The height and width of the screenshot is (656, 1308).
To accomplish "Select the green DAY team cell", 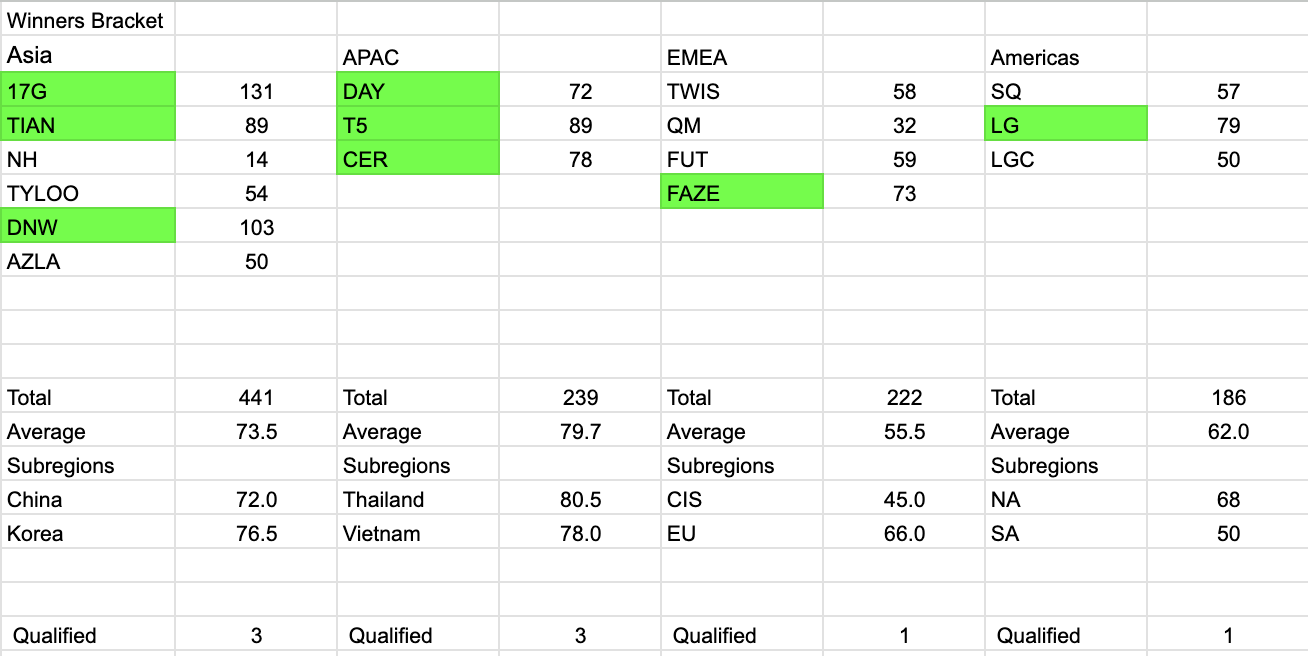I will point(418,92).
